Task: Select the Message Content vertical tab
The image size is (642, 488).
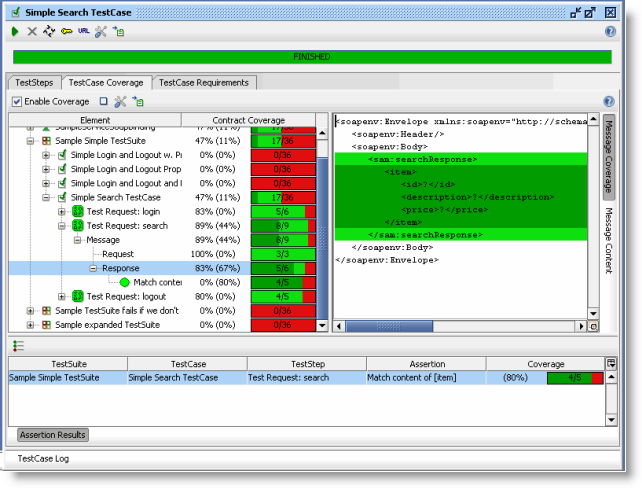Action: pos(607,240)
